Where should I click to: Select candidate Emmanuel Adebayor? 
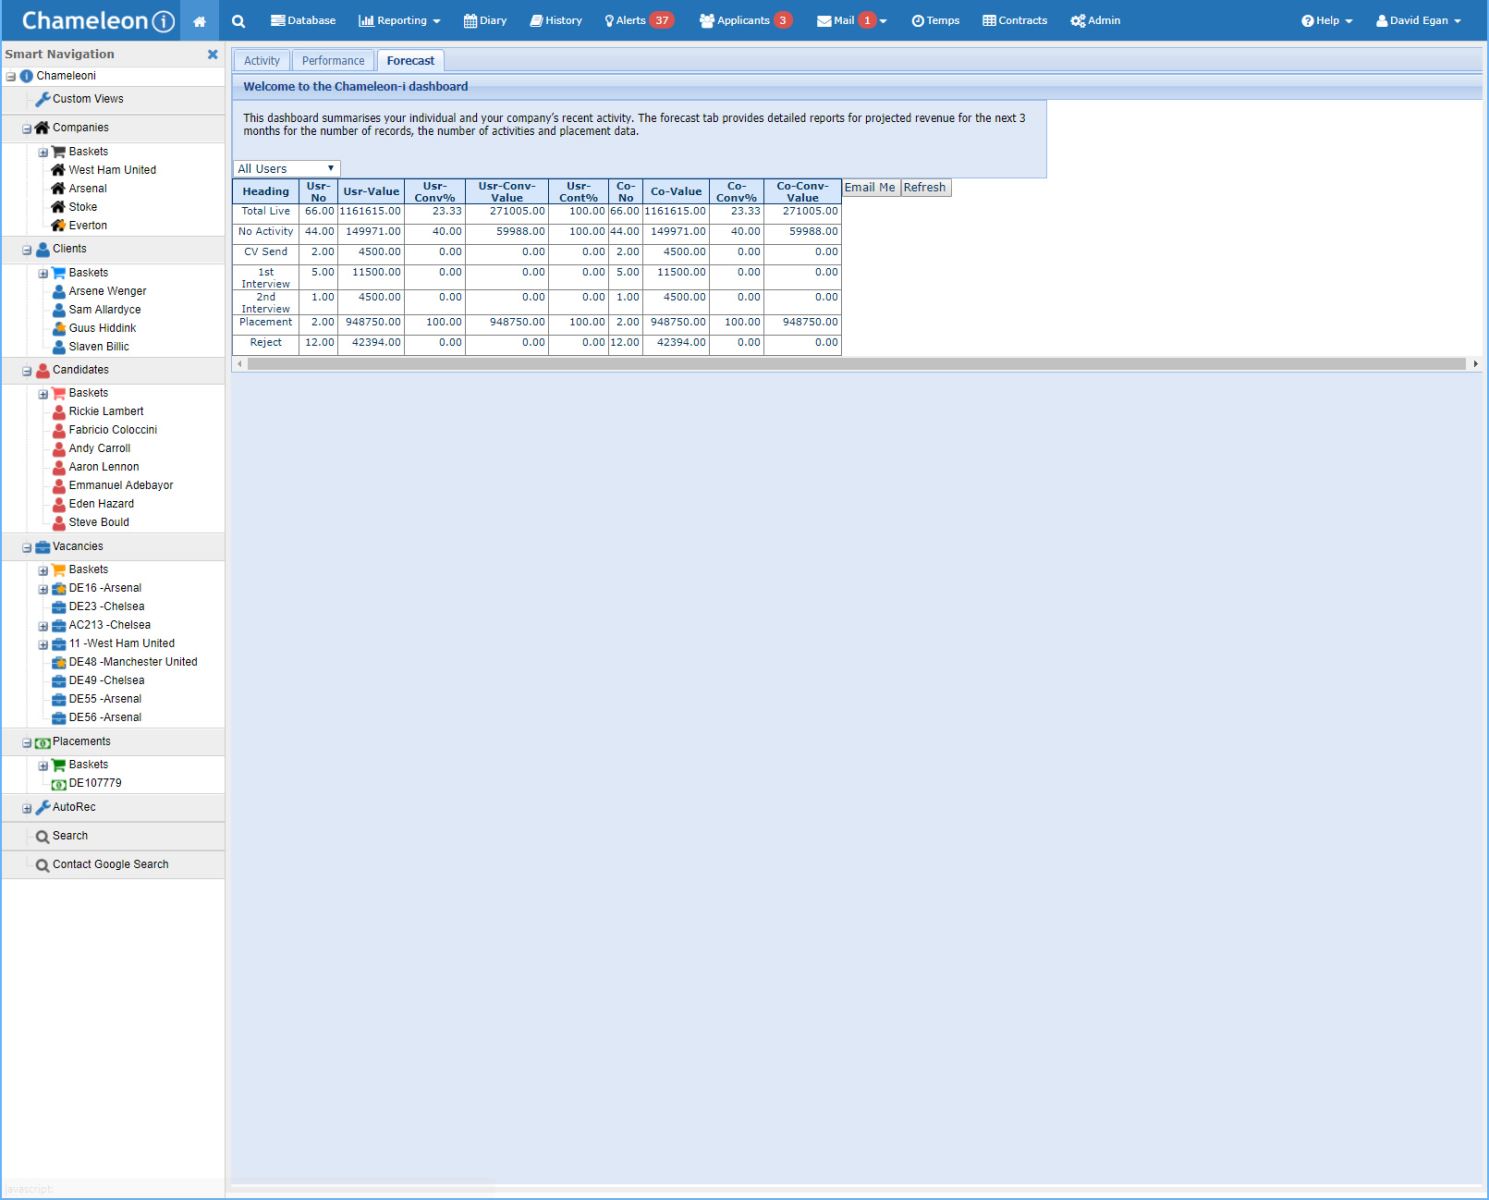pyautogui.click(x=121, y=485)
